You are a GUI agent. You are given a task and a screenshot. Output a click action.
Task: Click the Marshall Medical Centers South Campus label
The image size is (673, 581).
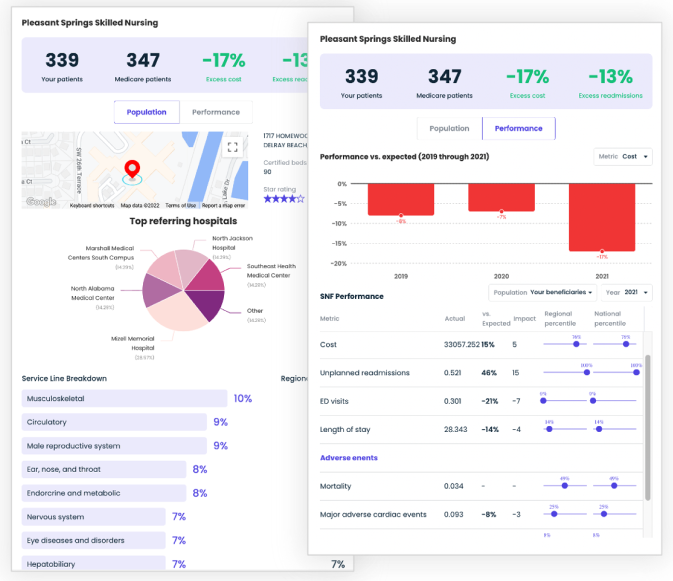pos(101,253)
